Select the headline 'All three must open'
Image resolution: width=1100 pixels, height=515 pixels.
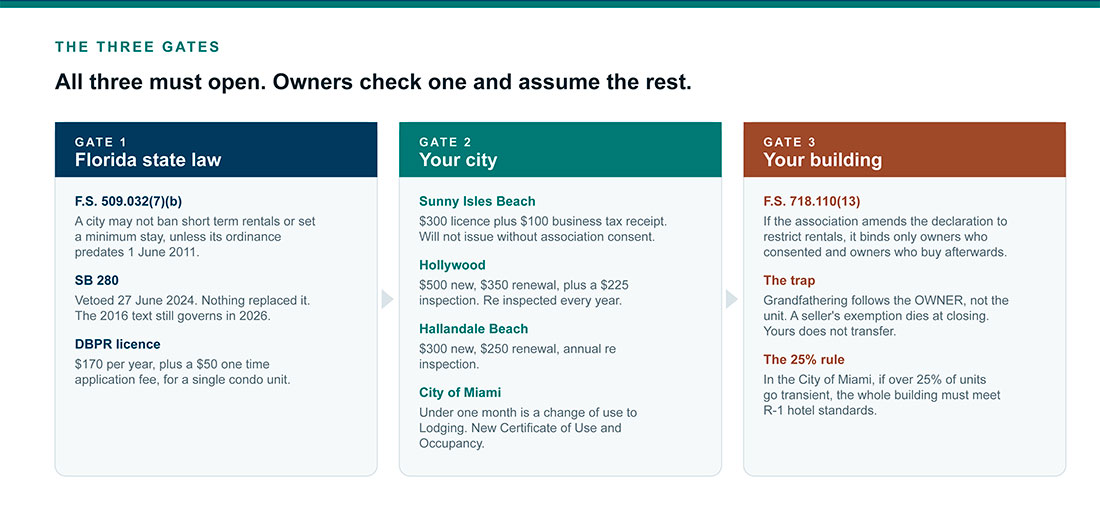pyautogui.click(x=373, y=82)
